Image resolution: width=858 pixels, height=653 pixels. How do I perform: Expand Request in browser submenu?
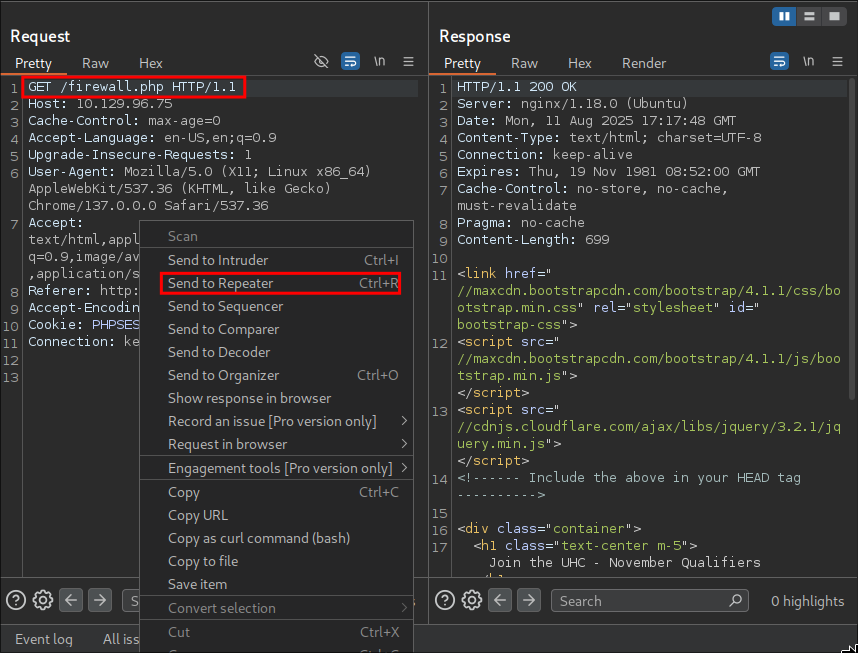tap(276, 444)
